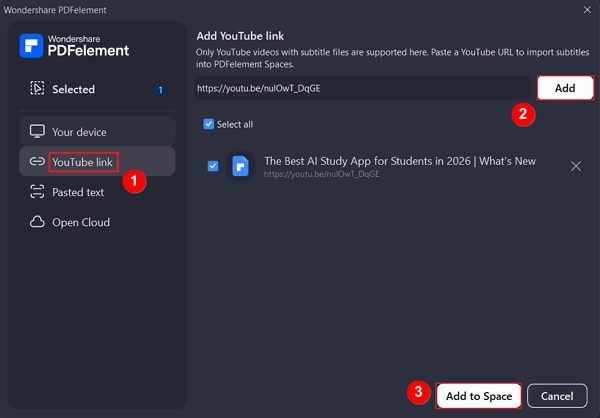This screenshot has width=600, height=418.
Task: Click the blue document icon of the video
Action: (x=240, y=166)
